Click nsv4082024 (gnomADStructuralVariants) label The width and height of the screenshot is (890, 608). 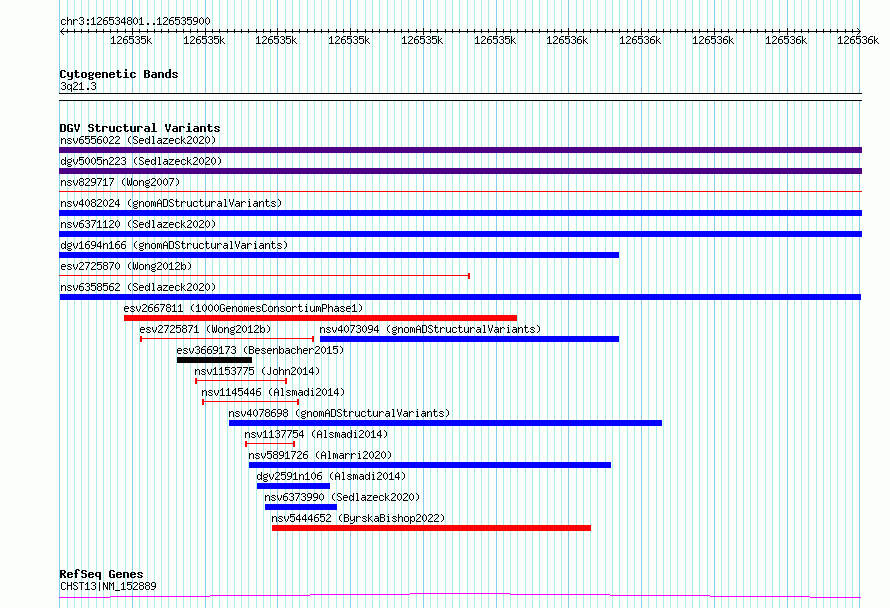(171, 203)
